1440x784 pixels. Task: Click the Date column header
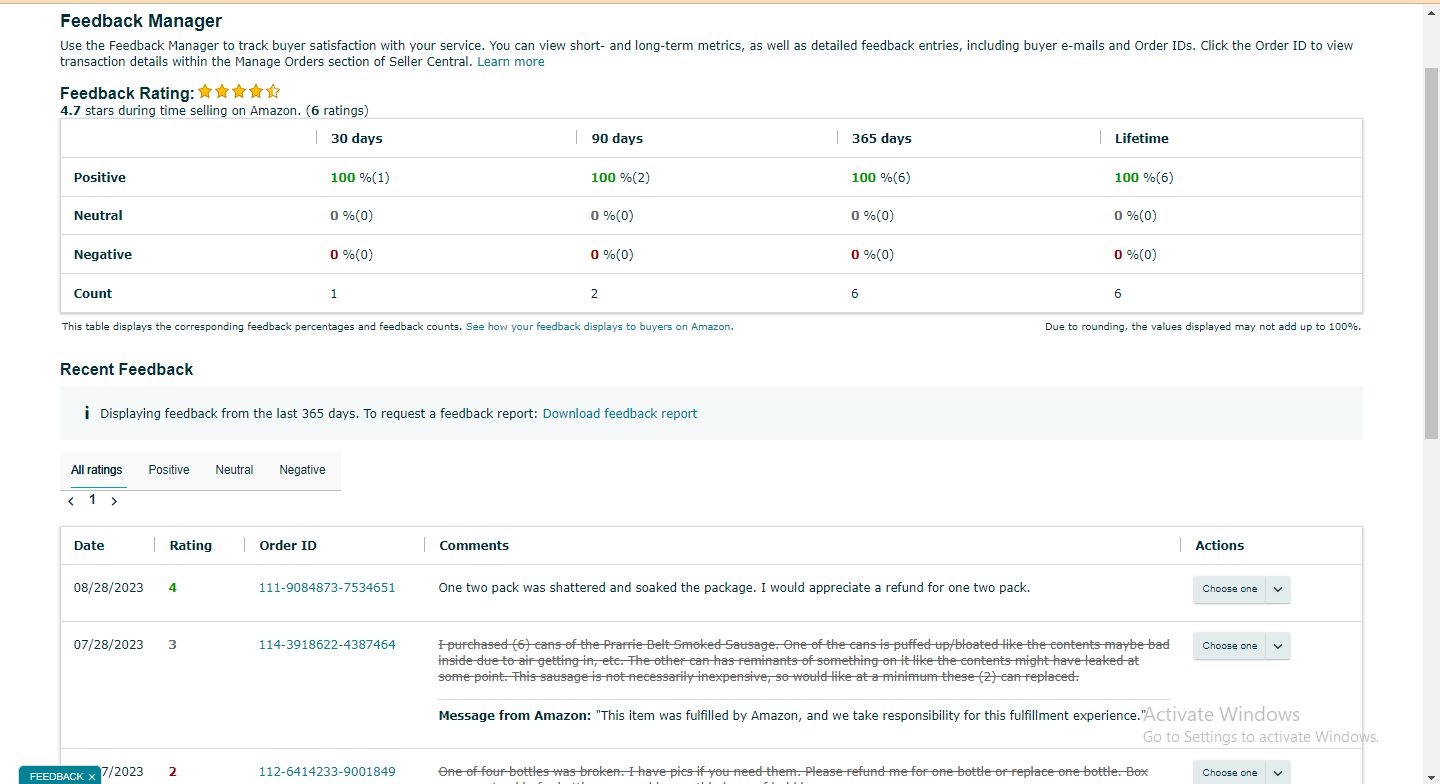(89, 546)
